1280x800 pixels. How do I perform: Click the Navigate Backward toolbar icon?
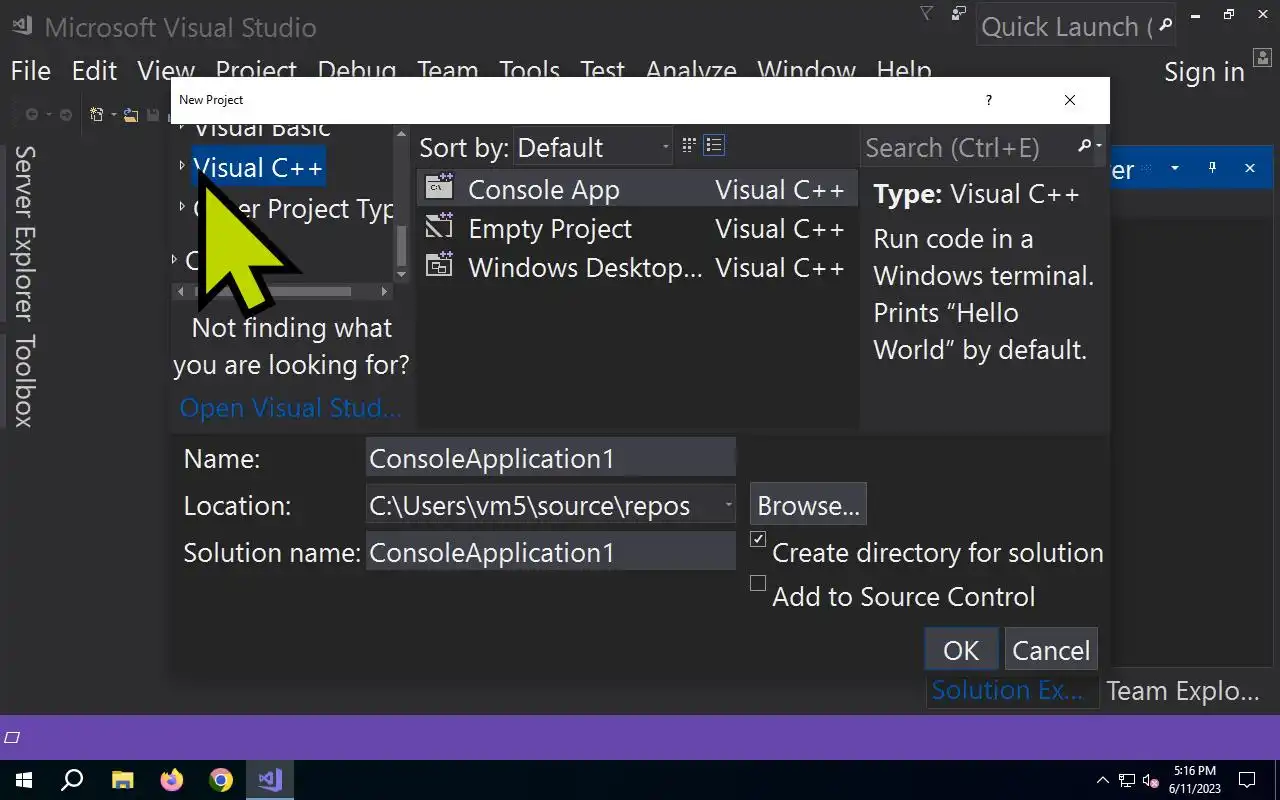point(33,115)
